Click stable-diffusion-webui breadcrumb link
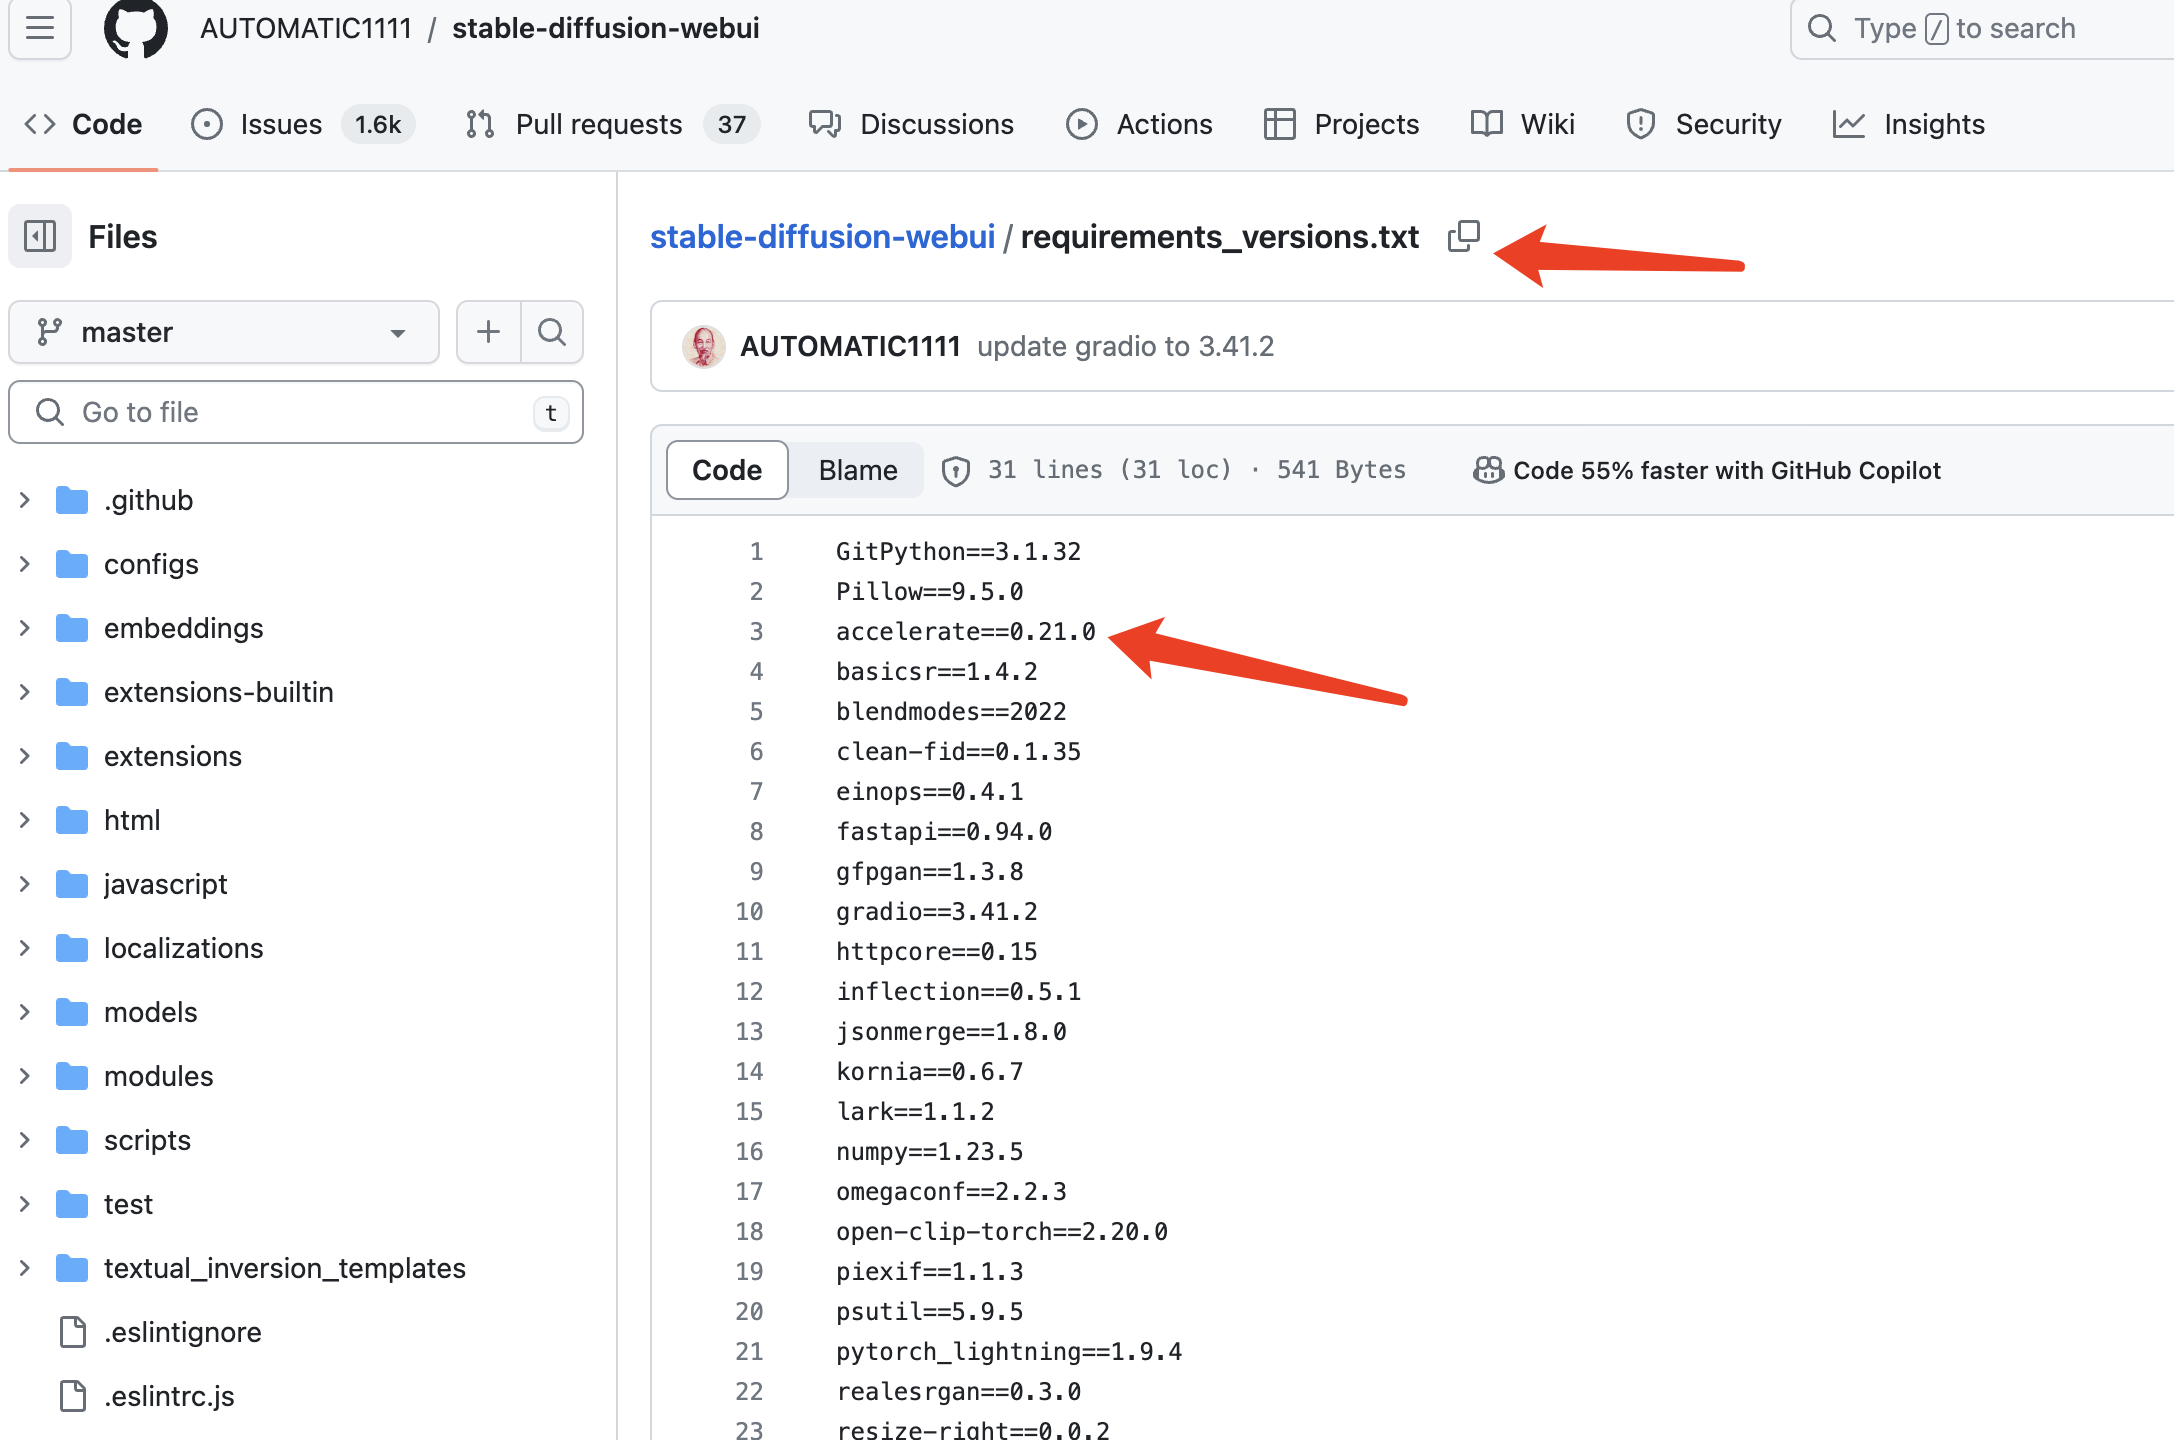This screenshot has height=1440, width=2174. point(822,237)
